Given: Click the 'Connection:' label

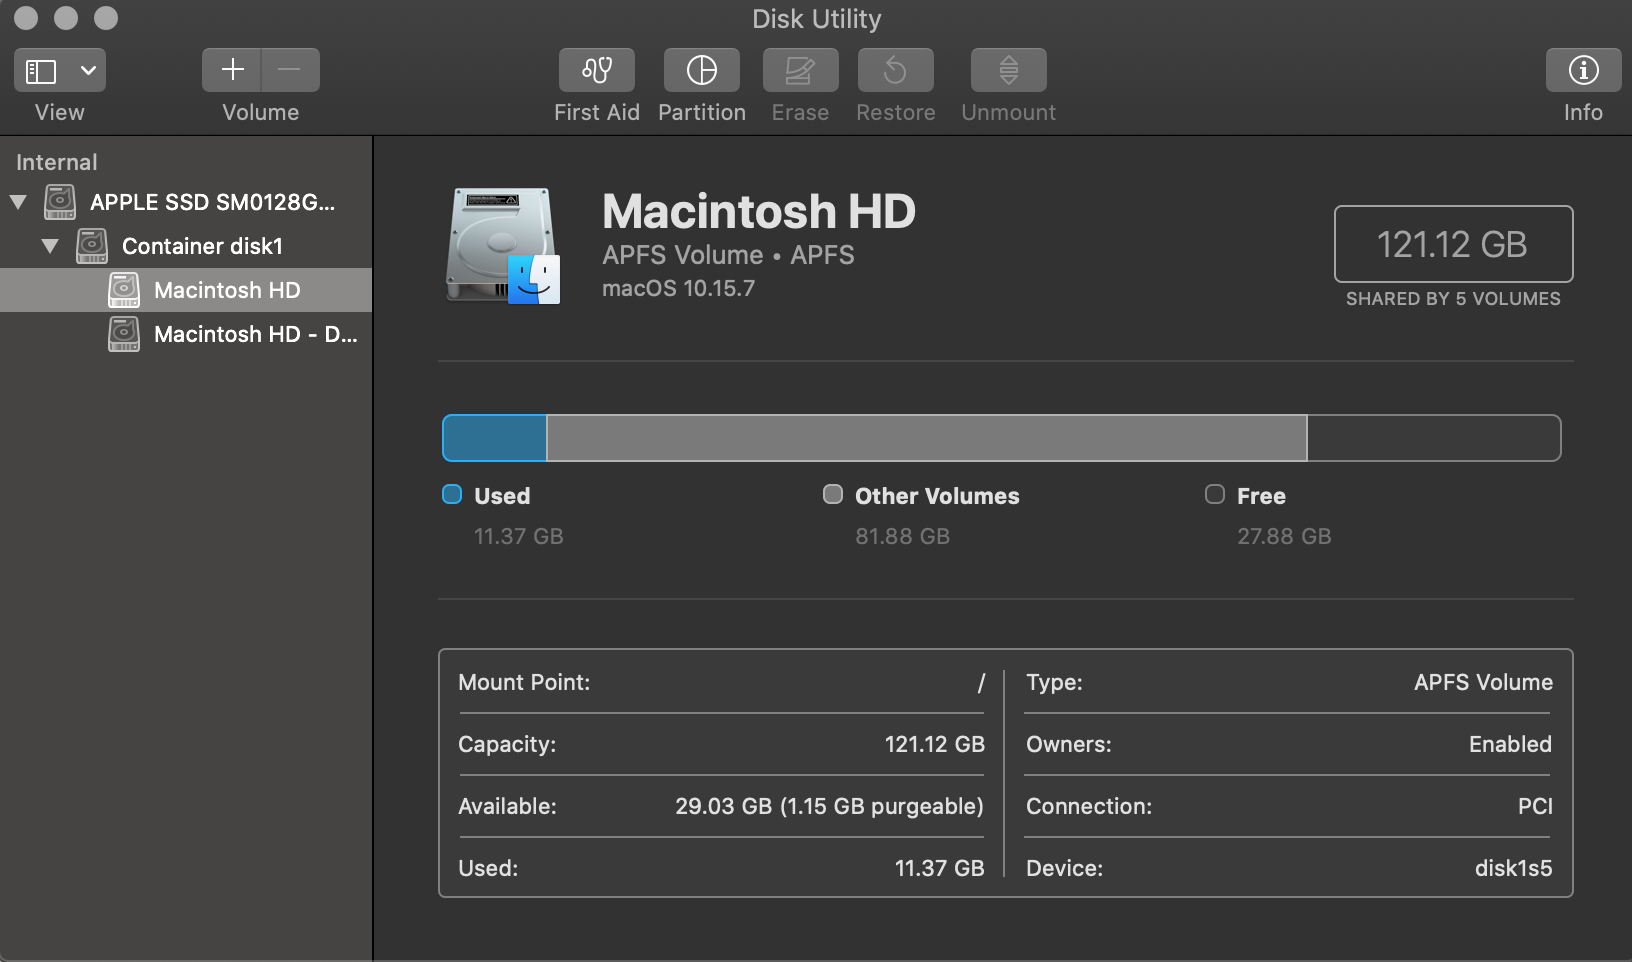Looking at the screenshot, I should 1089,806.
